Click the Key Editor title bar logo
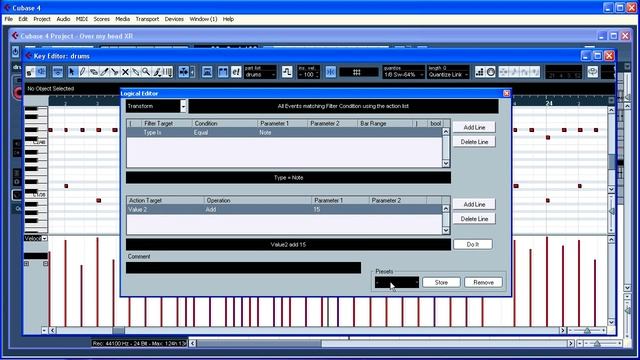This screenshot has width=640, height=360. [x=29, y=56]
